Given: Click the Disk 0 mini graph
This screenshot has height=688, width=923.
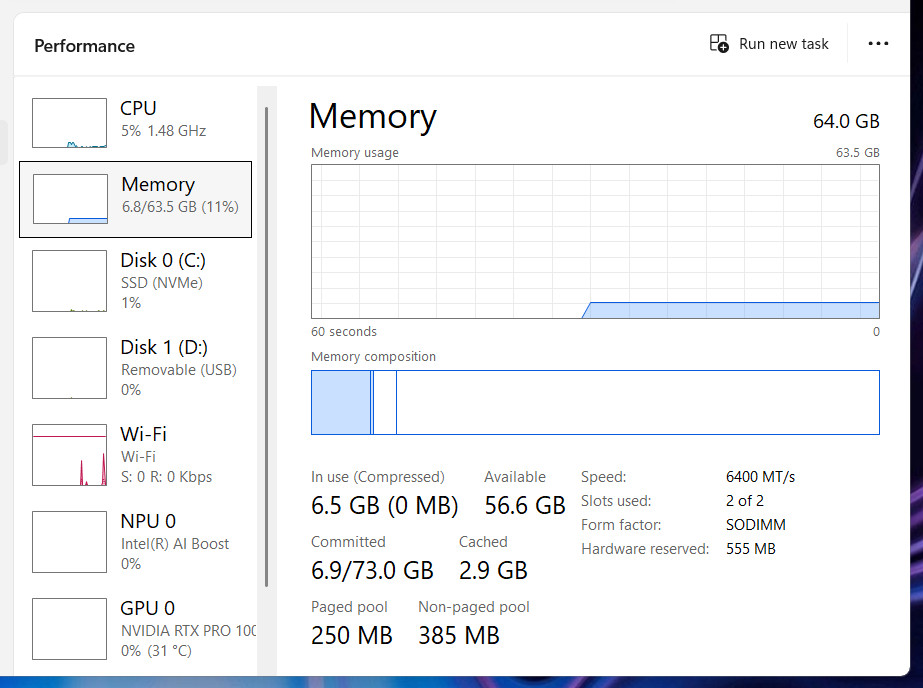Looking at the screenshot, I should [69, 281].
